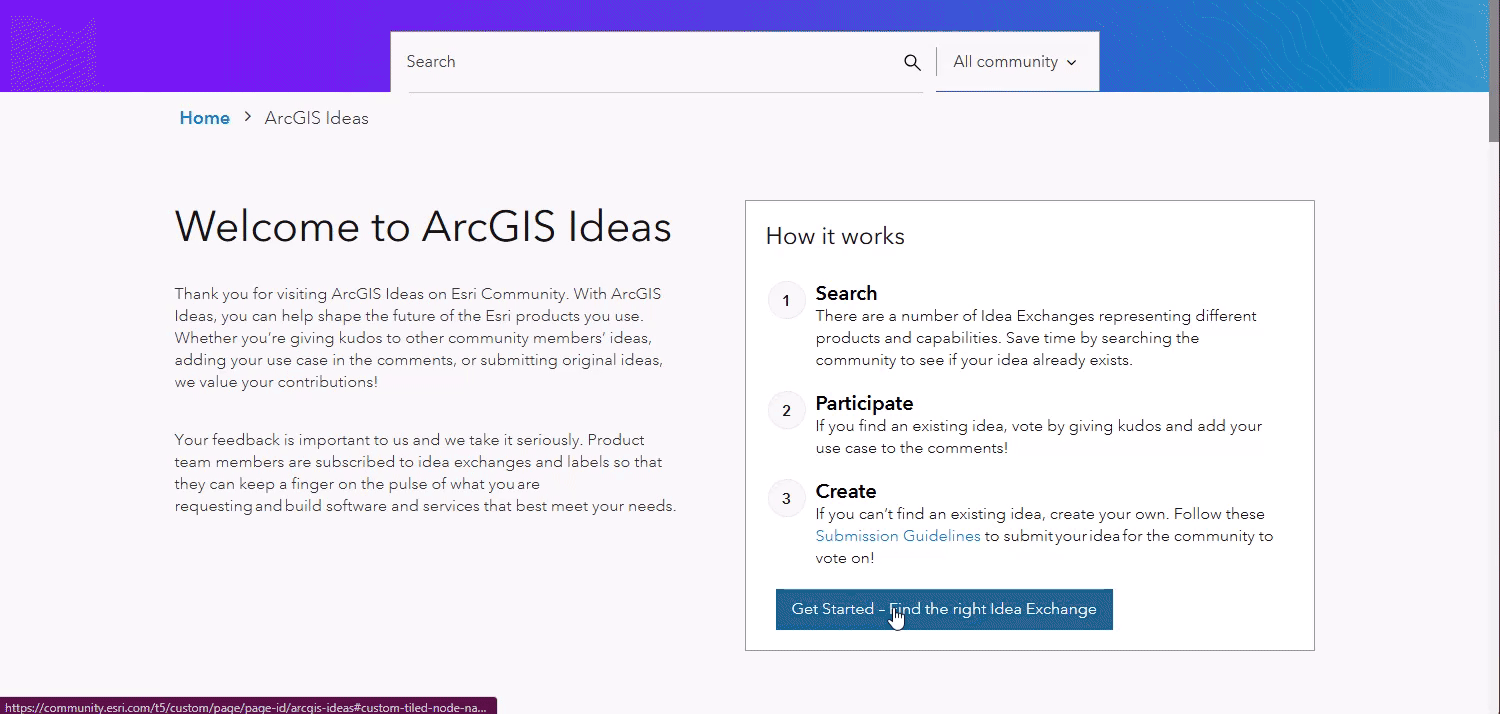
Task: Select the ArcGIS Ideas breadcrumb text
Action: 316,118
